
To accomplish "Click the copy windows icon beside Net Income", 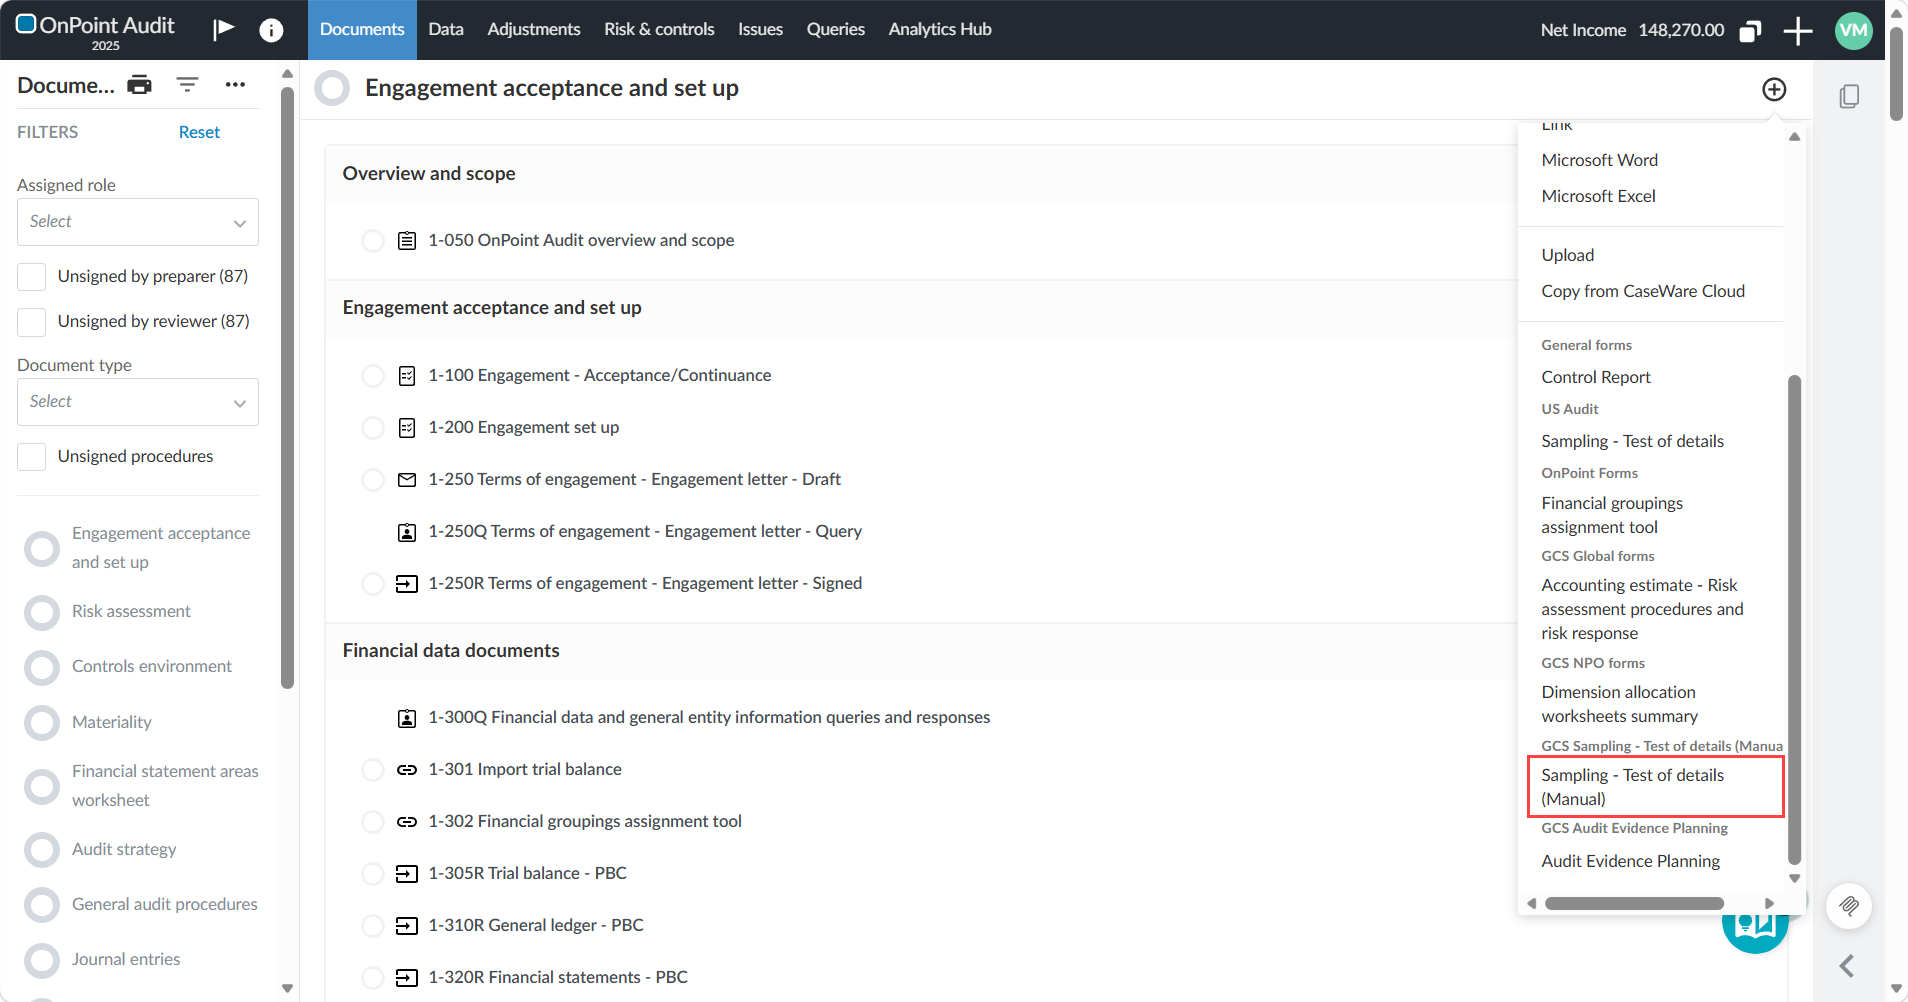I will coord(1750,30).
